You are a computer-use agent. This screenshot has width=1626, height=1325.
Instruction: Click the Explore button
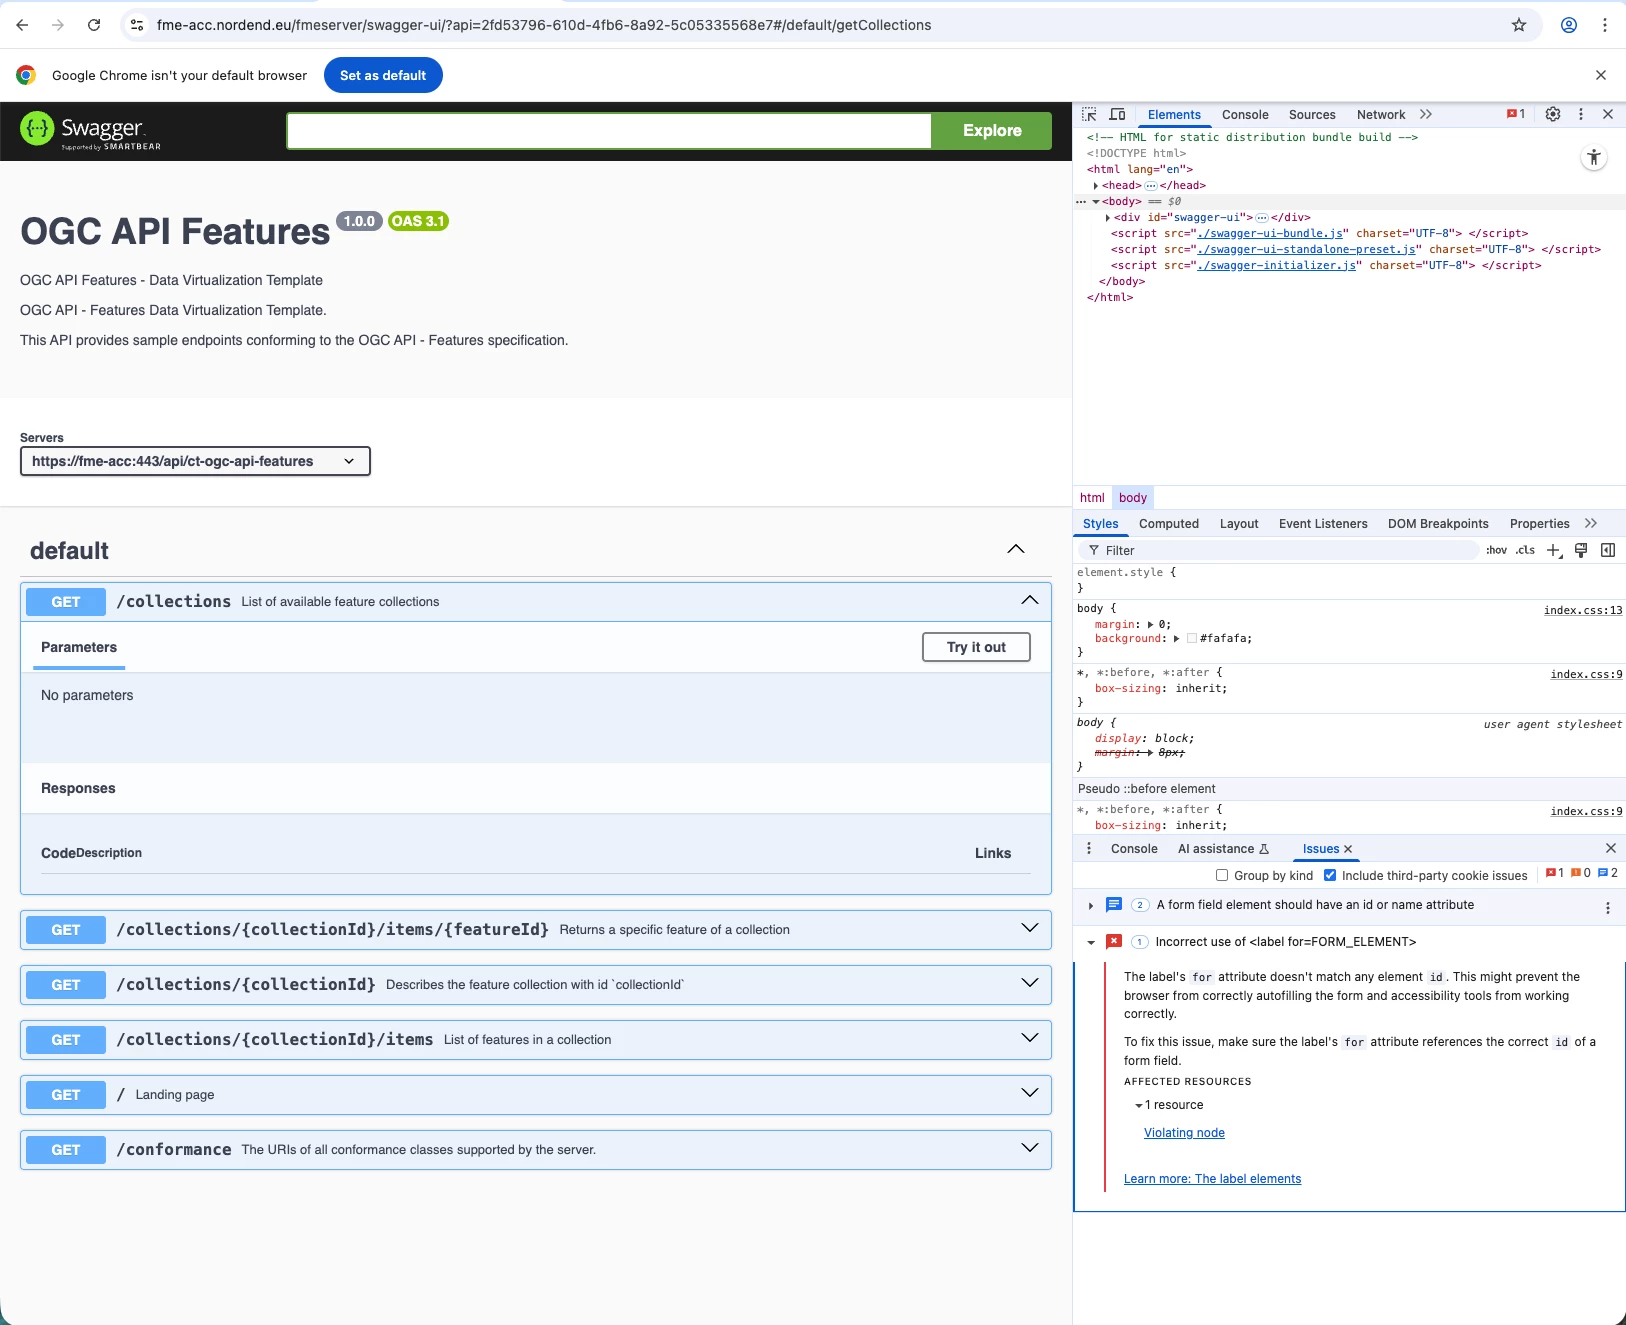[x=992, y=131]
